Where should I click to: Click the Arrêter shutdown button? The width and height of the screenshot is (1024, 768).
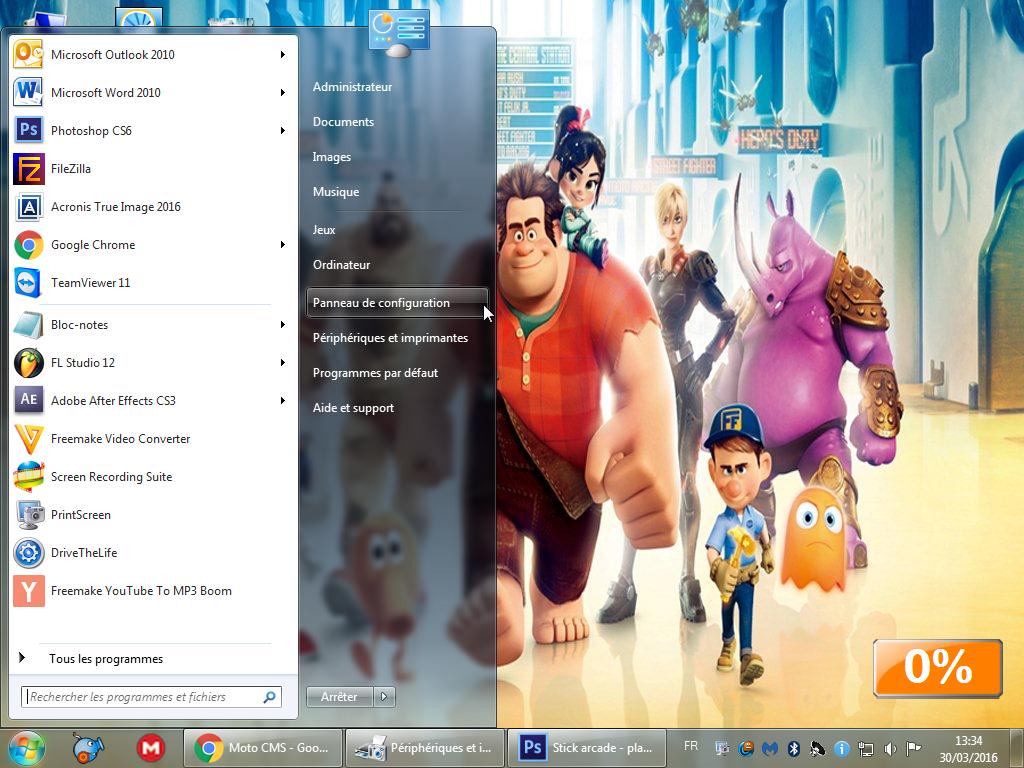pos(340,697)
